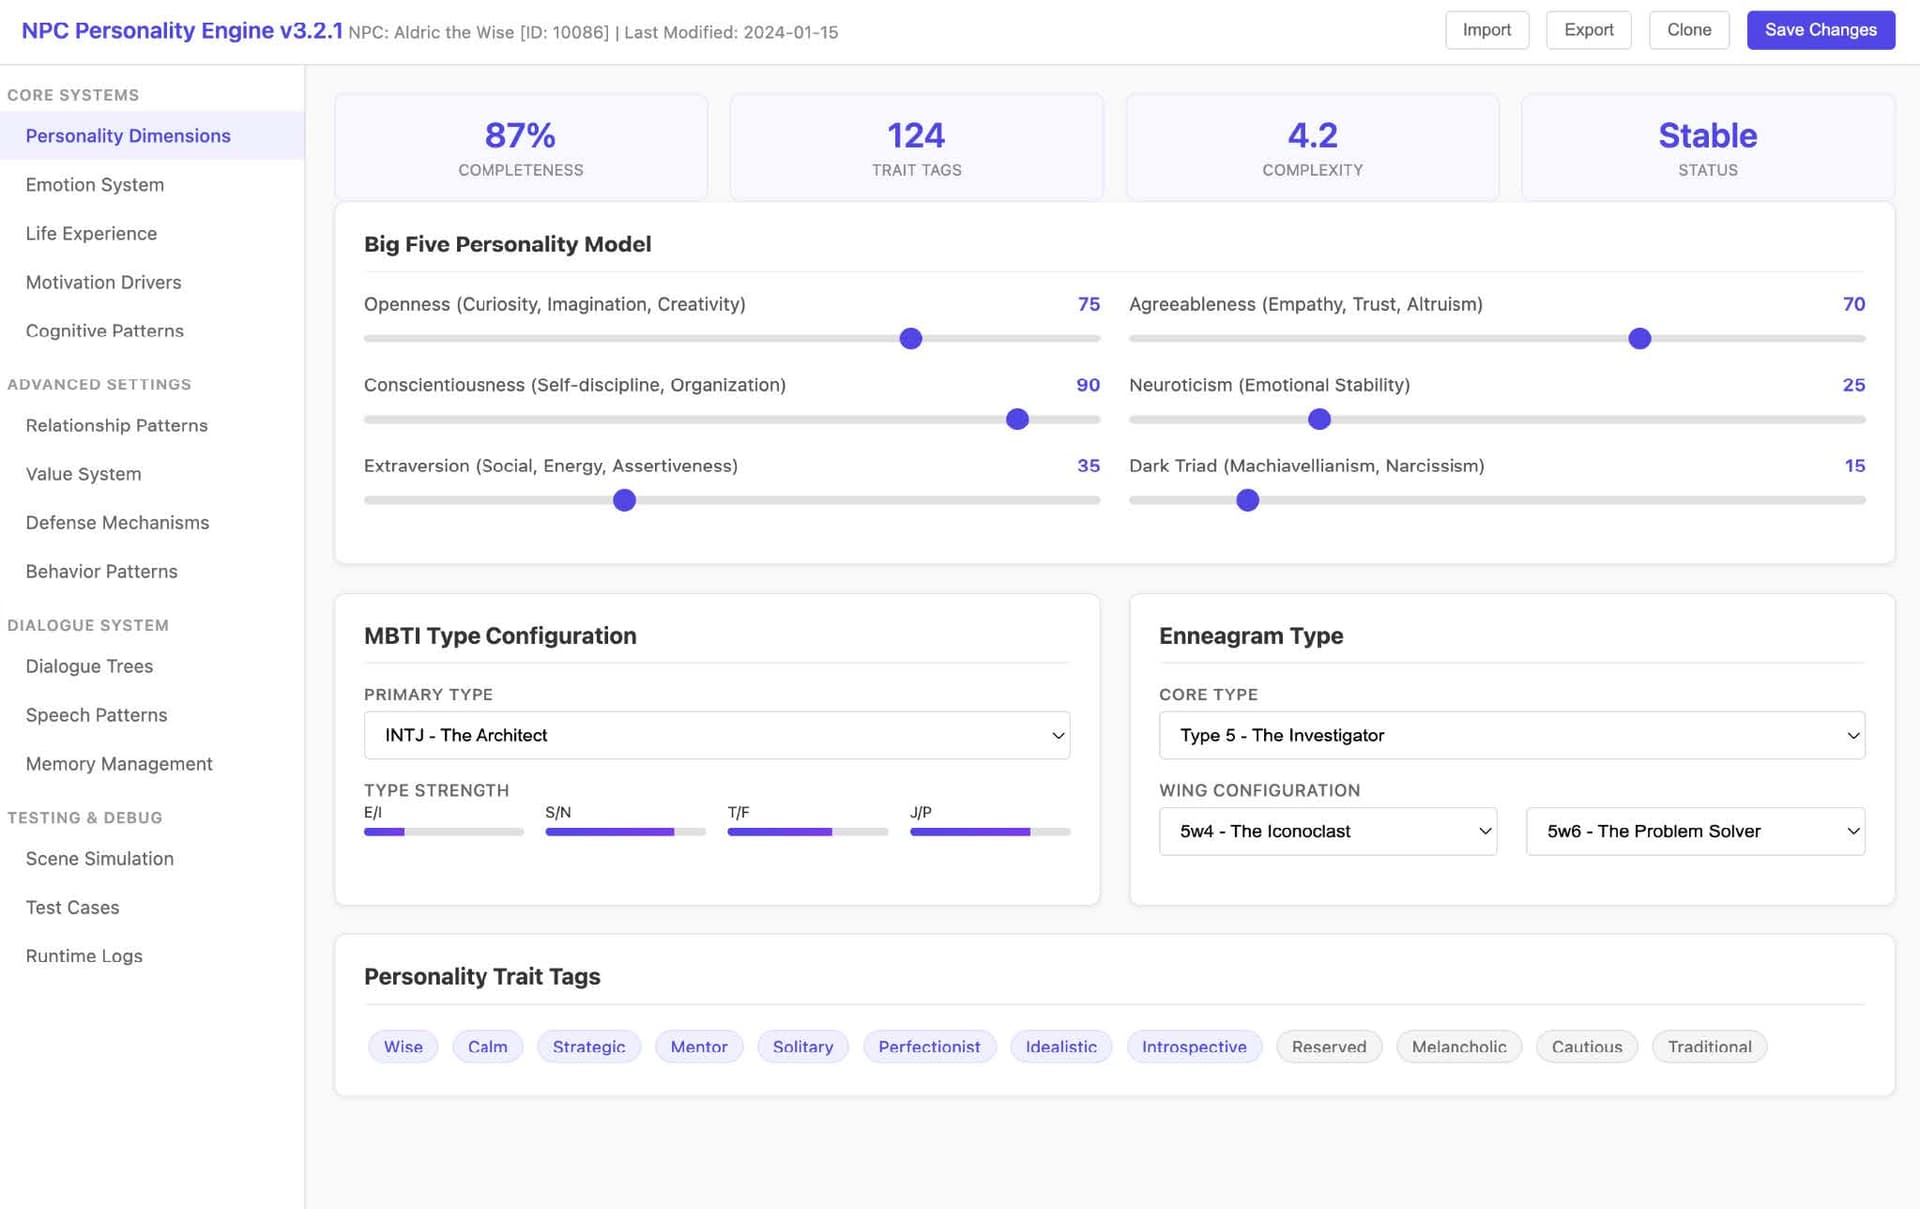Click the Export button
Image resolution: width=1920 pixels, height=1209 pixels.
coord(1588,30)
